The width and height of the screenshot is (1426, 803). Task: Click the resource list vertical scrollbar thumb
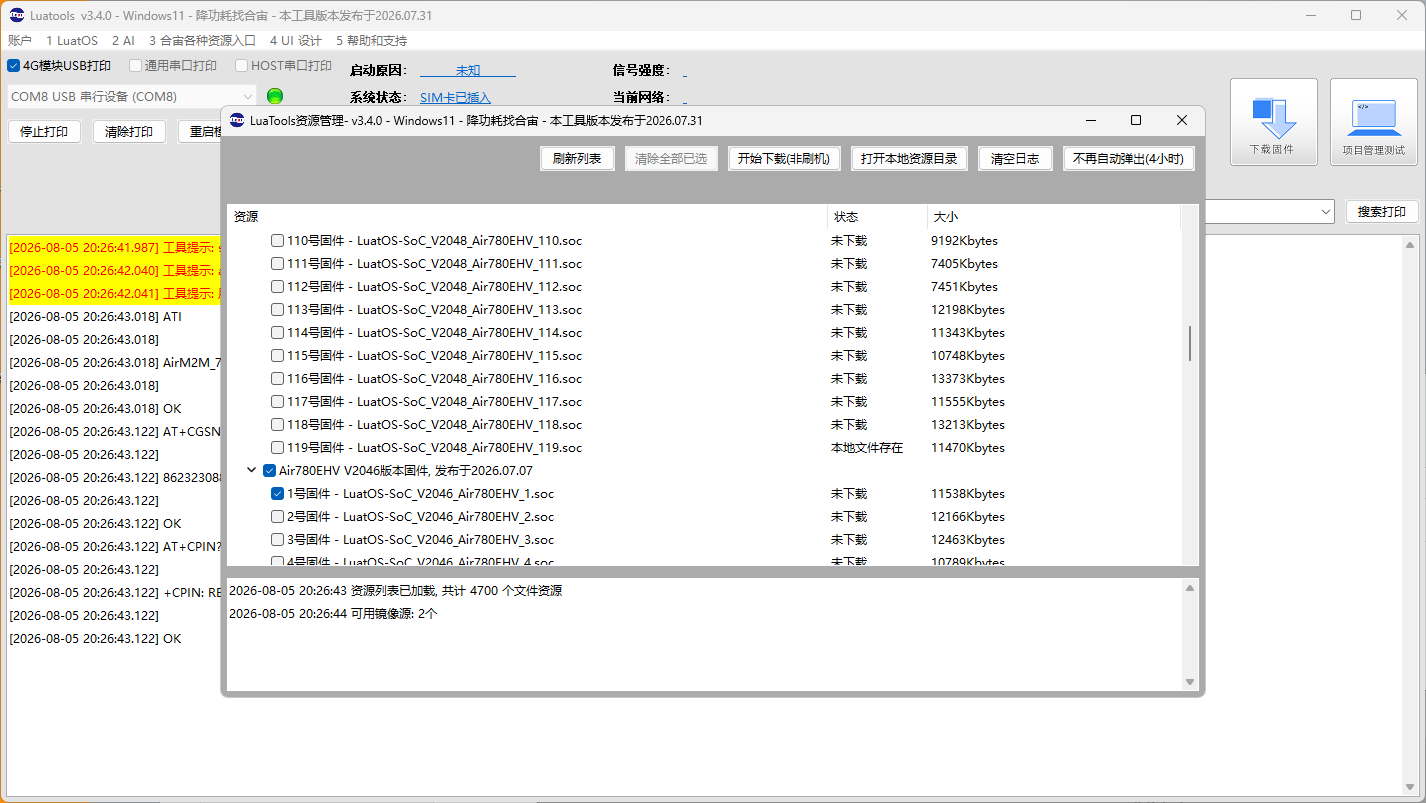coord(1190,343)
